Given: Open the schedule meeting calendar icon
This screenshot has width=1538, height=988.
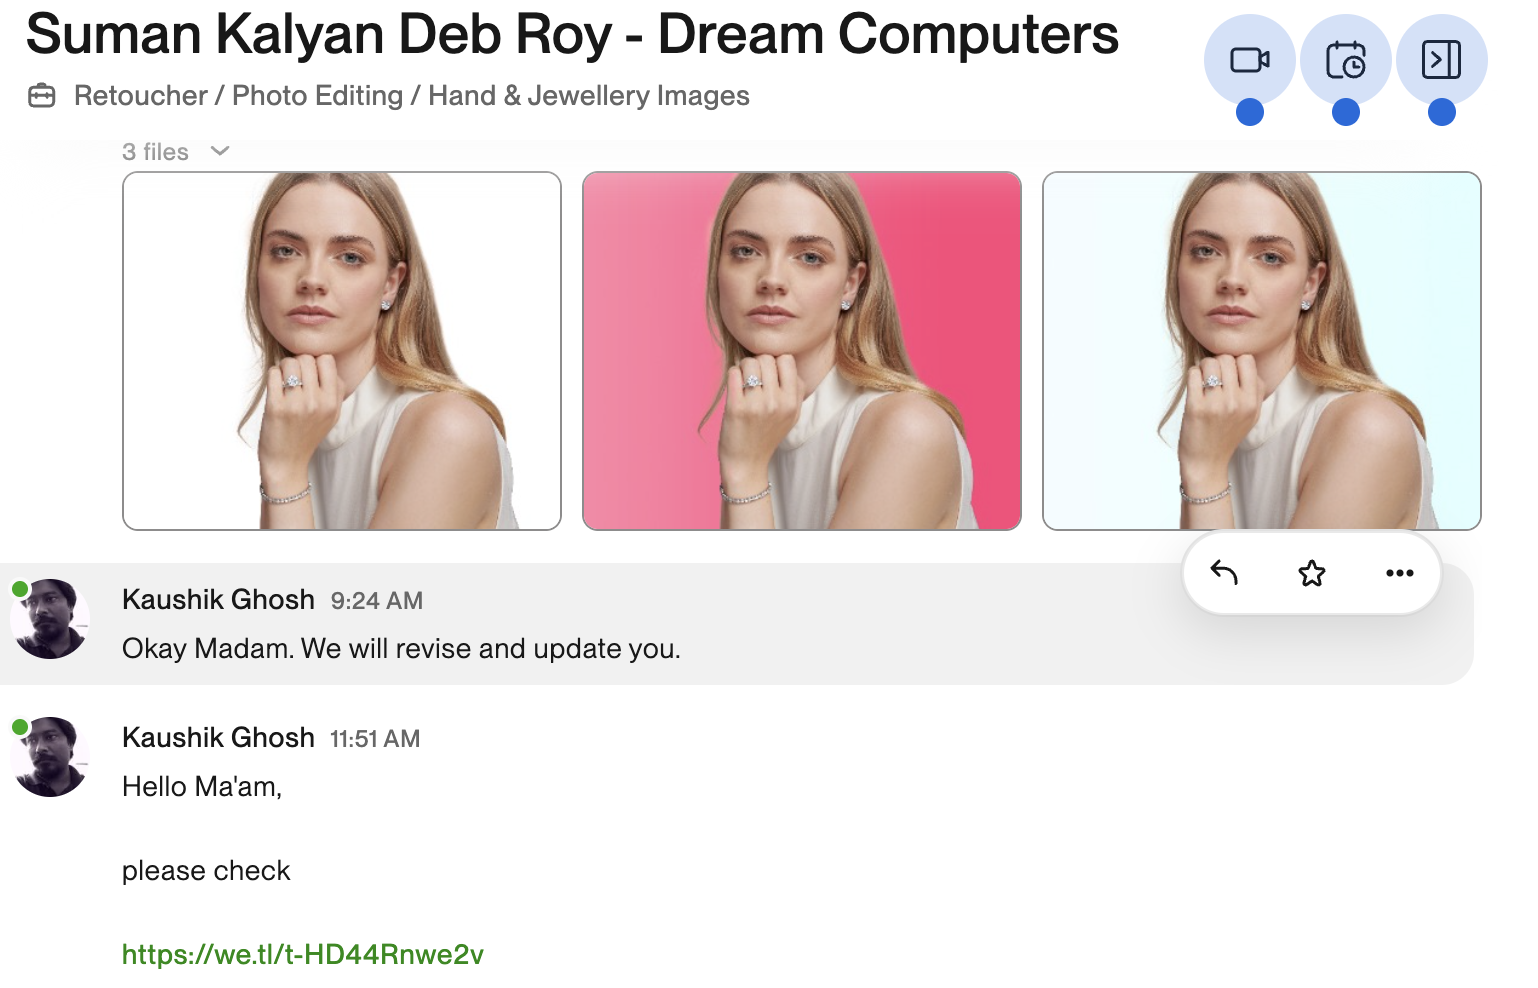Looking at the screenshot, I should (1345, 61).
